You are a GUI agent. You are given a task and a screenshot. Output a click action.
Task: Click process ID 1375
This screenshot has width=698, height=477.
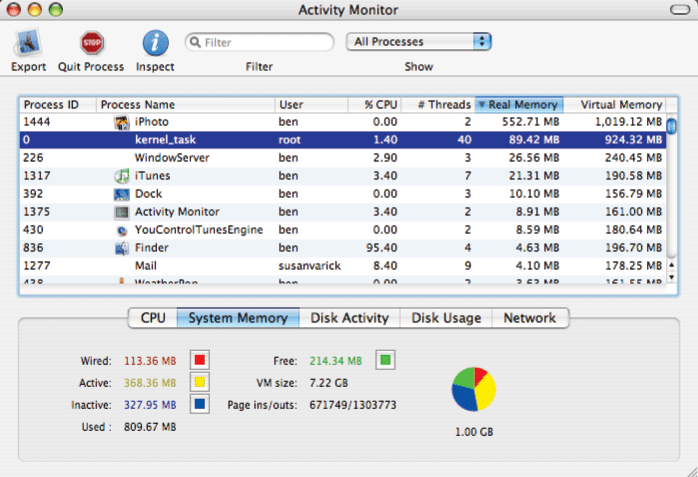(37, 212)
